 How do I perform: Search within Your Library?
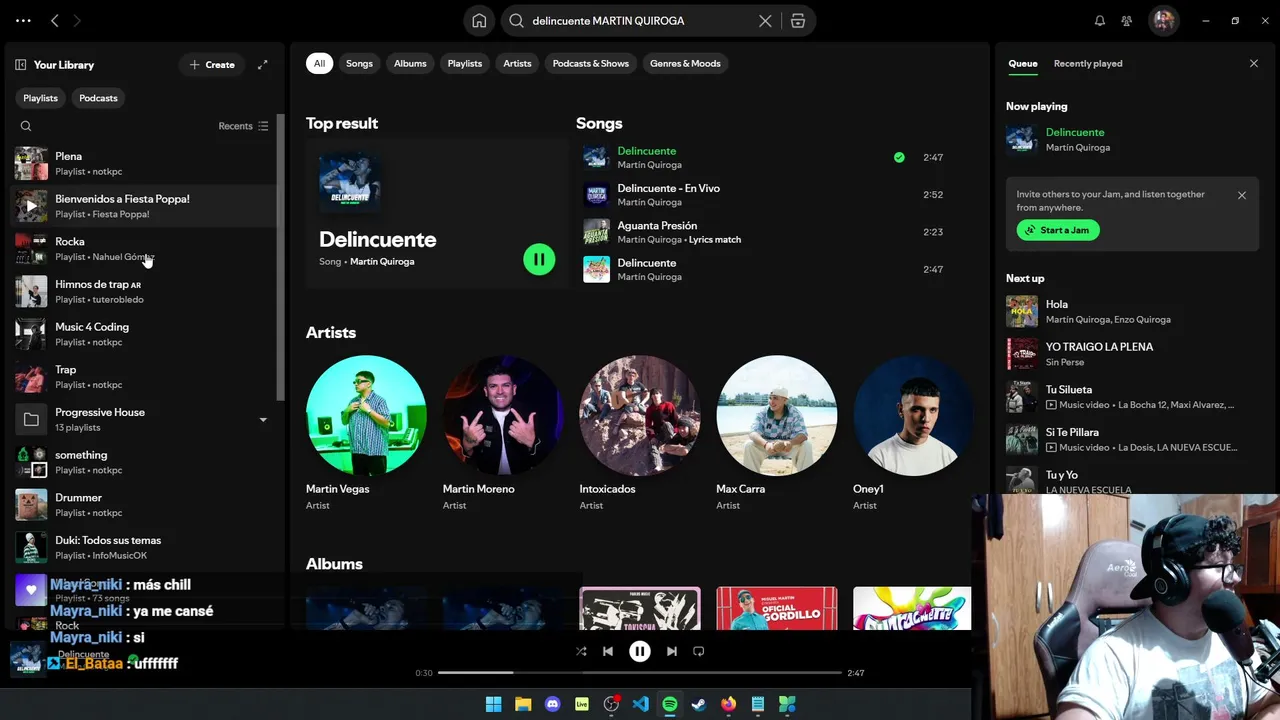pyautogui.click(x=26, y=126)
